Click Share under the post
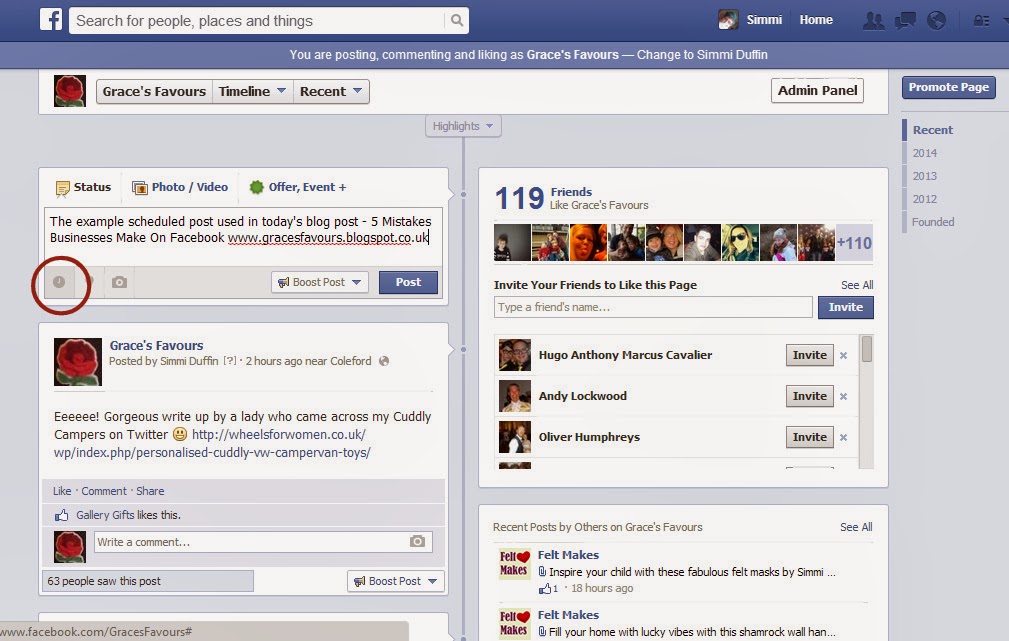 [150, 491]
